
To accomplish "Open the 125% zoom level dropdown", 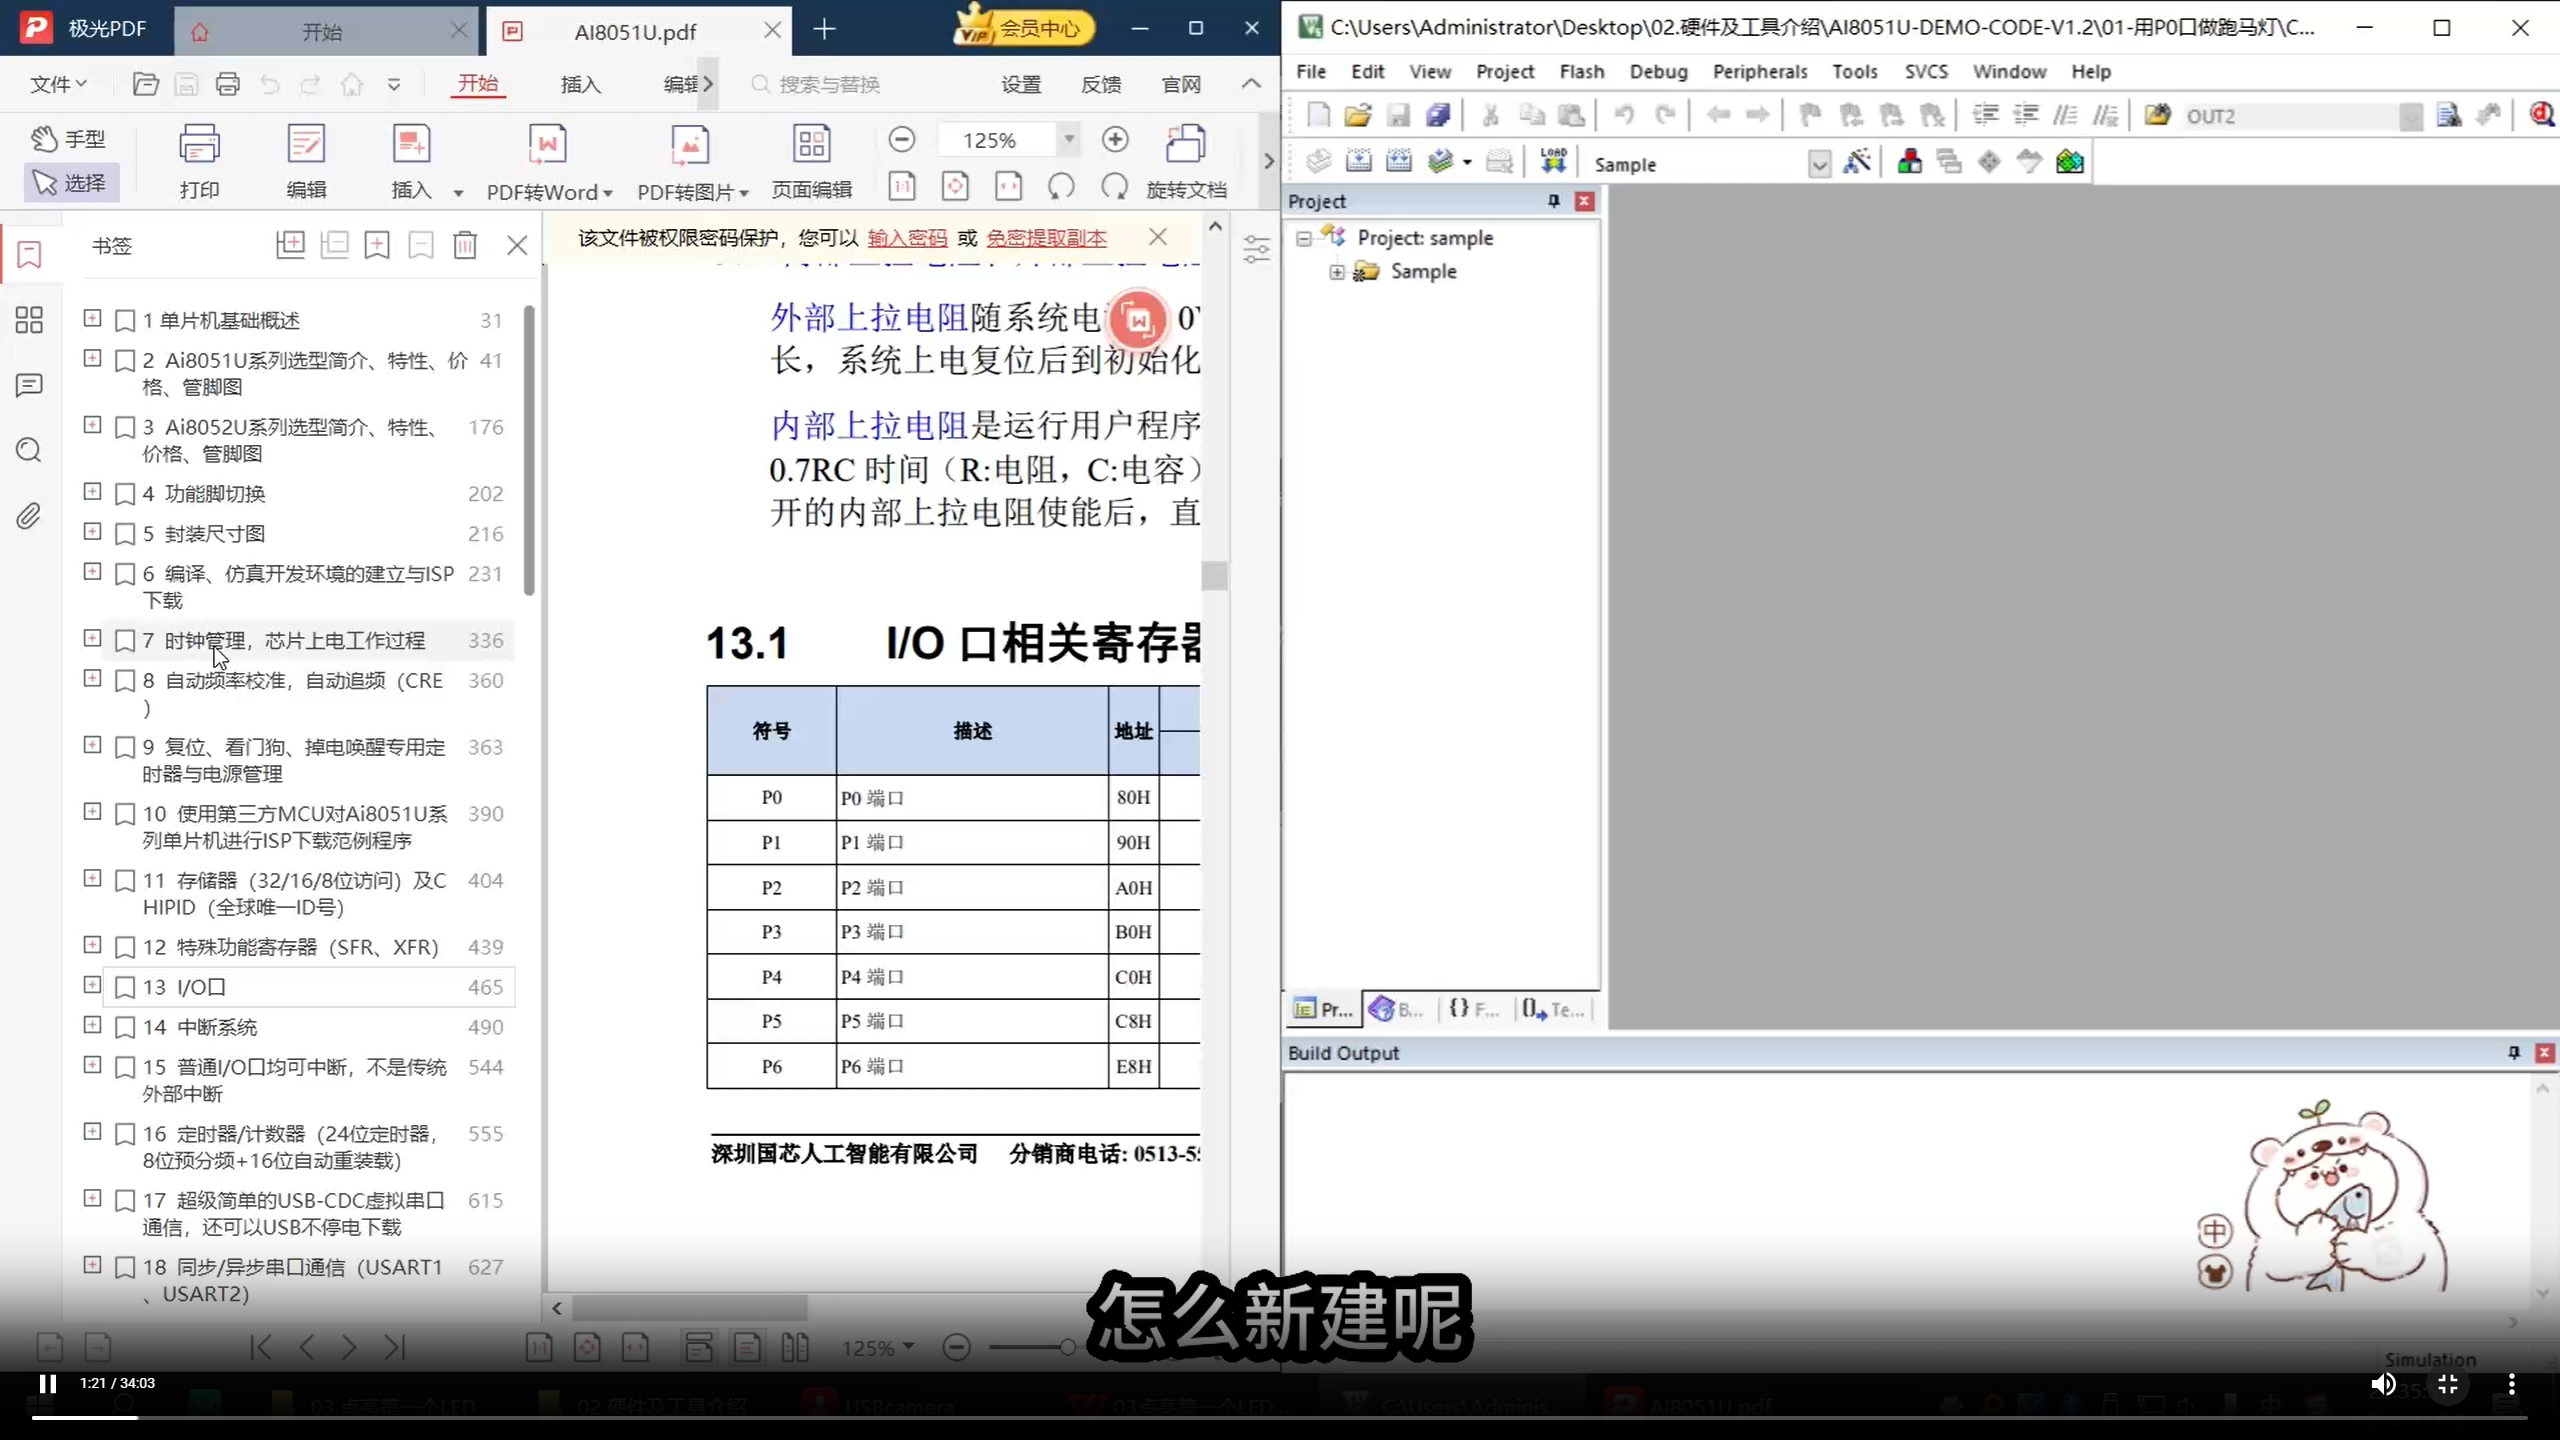I will click(x=1069, y=139).
